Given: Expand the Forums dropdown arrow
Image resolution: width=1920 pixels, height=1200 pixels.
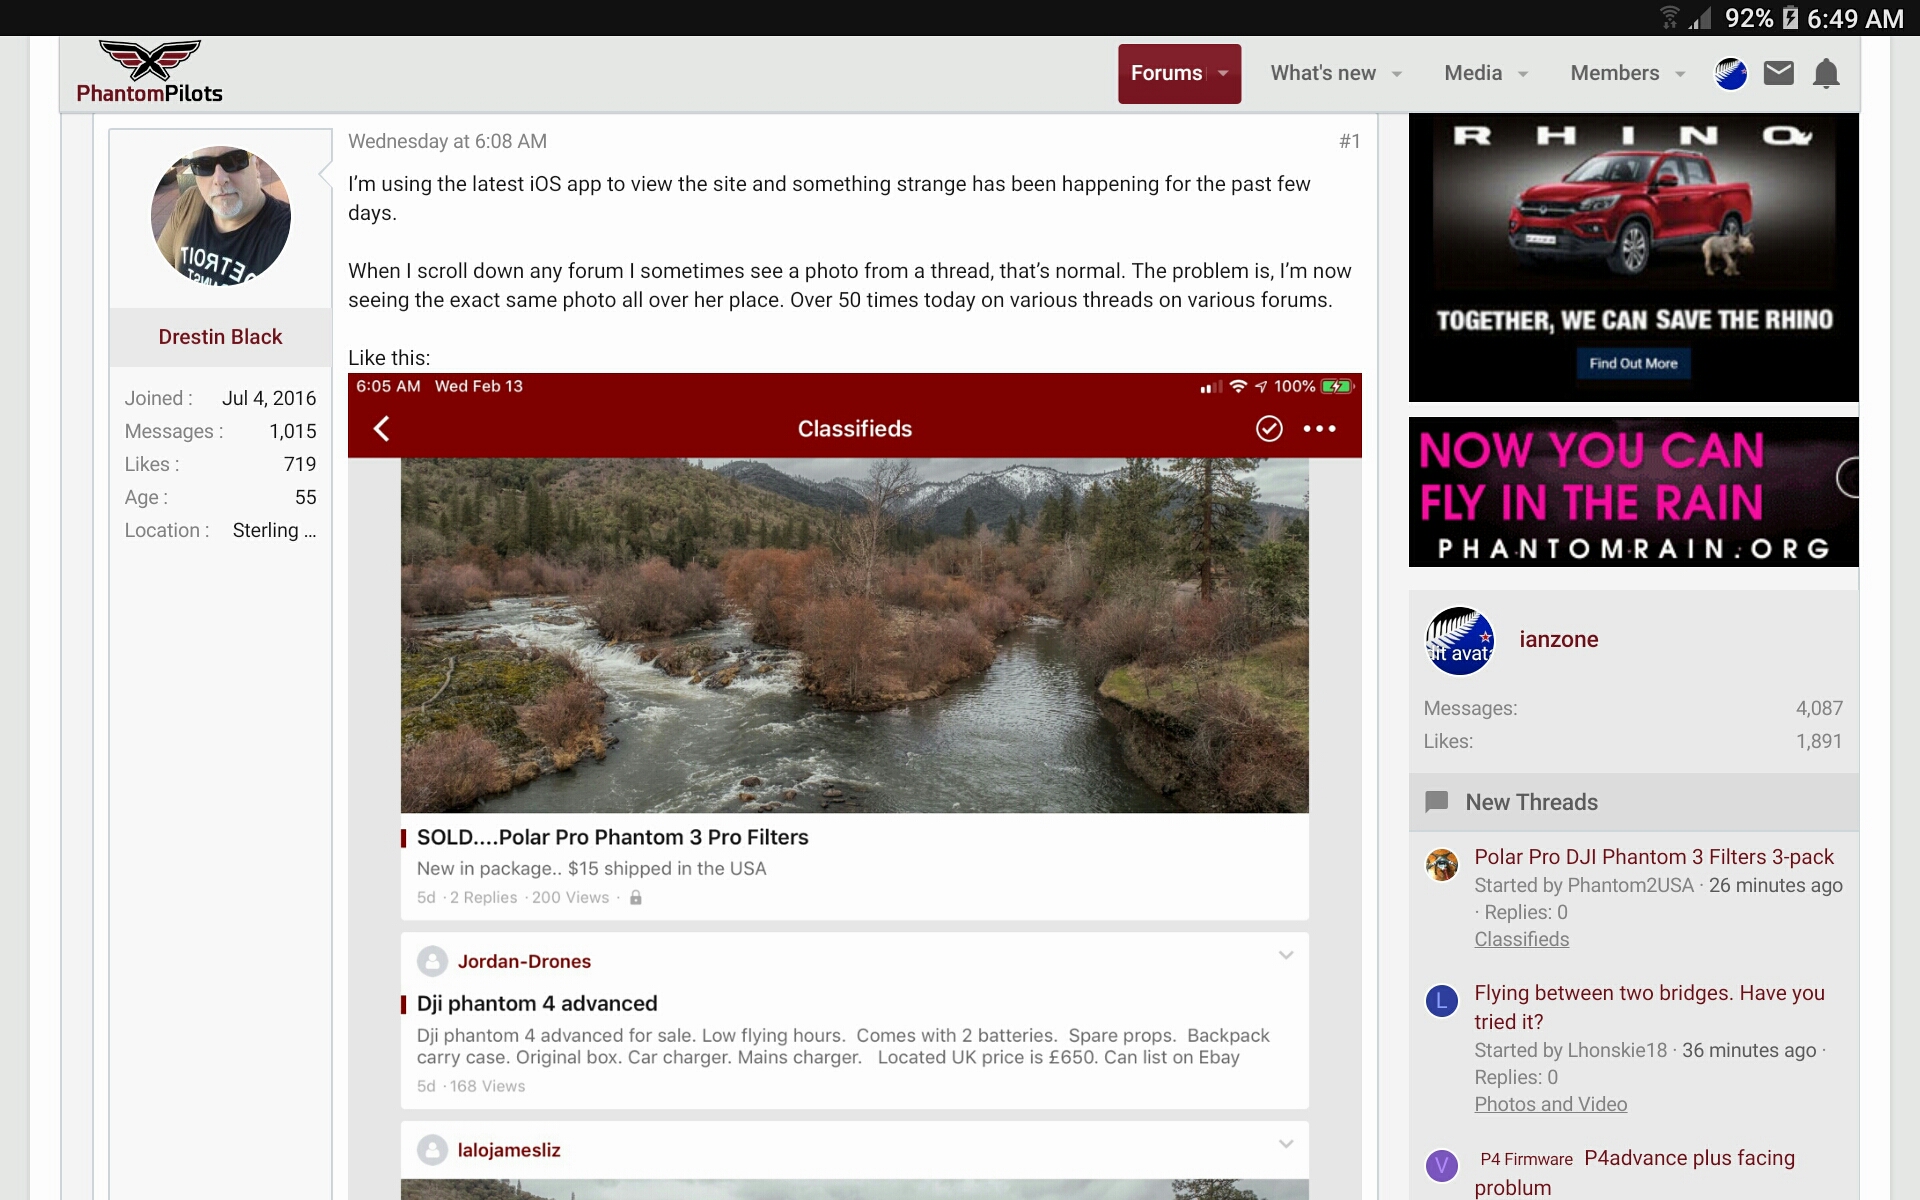Looking at the screenshot, I should pyautogui.click(x=1224, y=73).
